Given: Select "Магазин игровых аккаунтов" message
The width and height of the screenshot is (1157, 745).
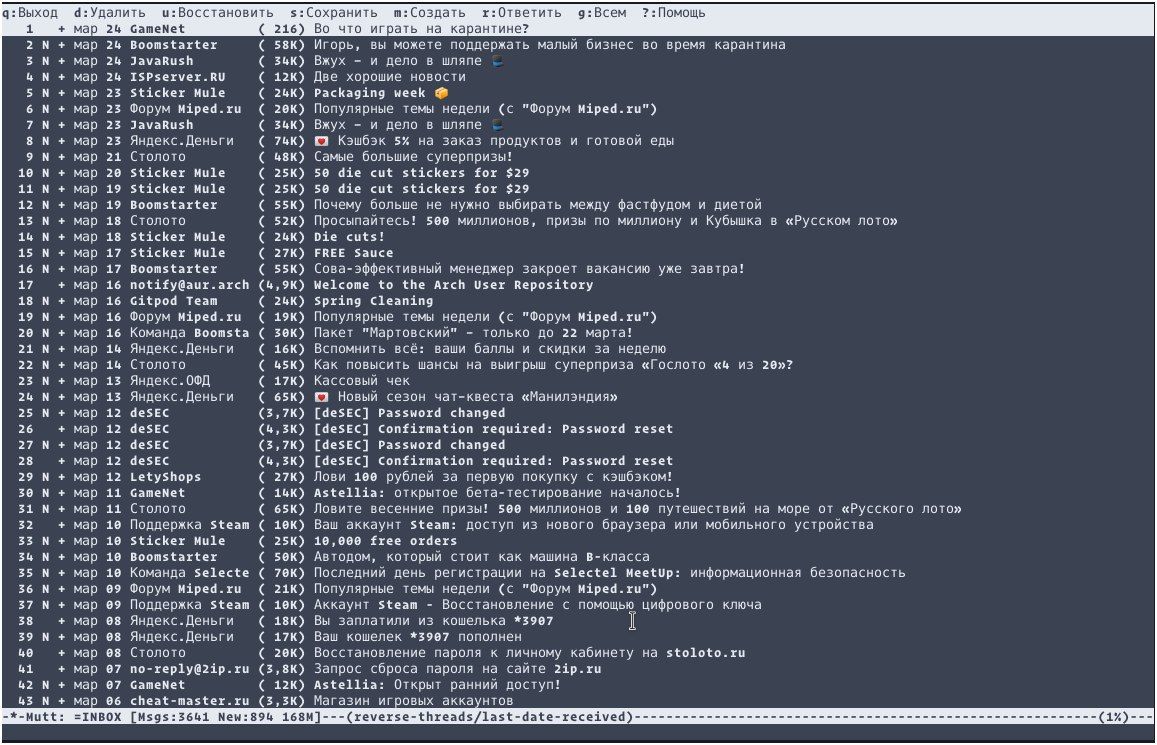Looking at the screenshot, I should (578, 701).
